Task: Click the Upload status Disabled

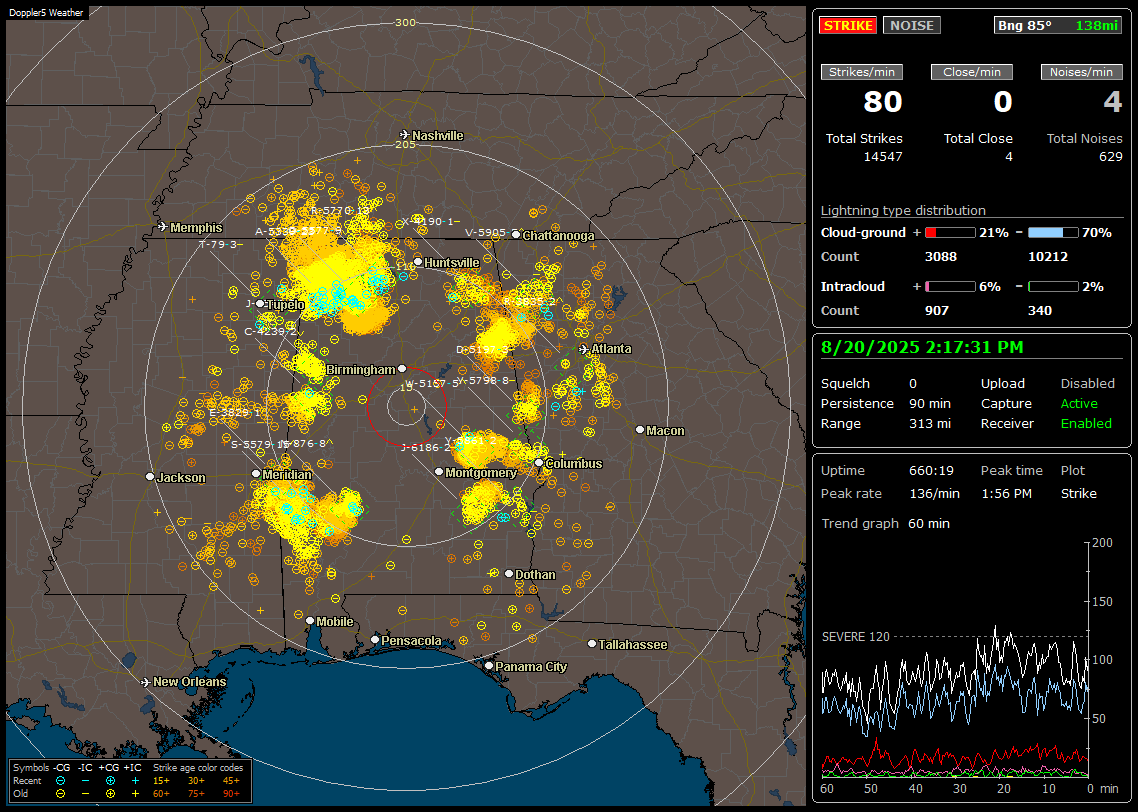Action: pyautogui.click(x=1087, y=383)
